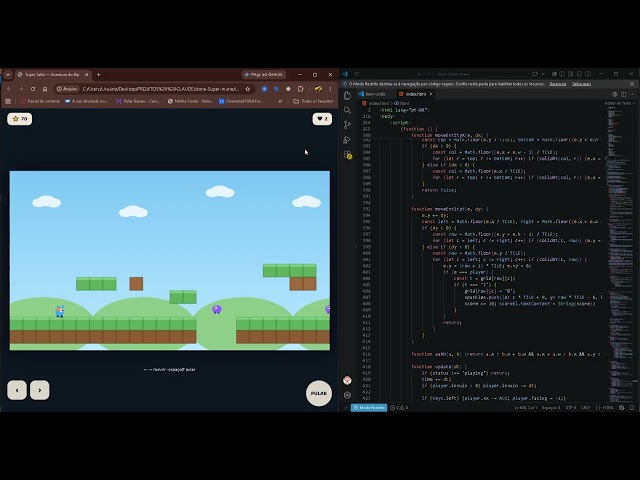The width and height of the screenshot is (640, 480).
Task: Dismiss the restricted mode banner
Action: coord(632,84)
